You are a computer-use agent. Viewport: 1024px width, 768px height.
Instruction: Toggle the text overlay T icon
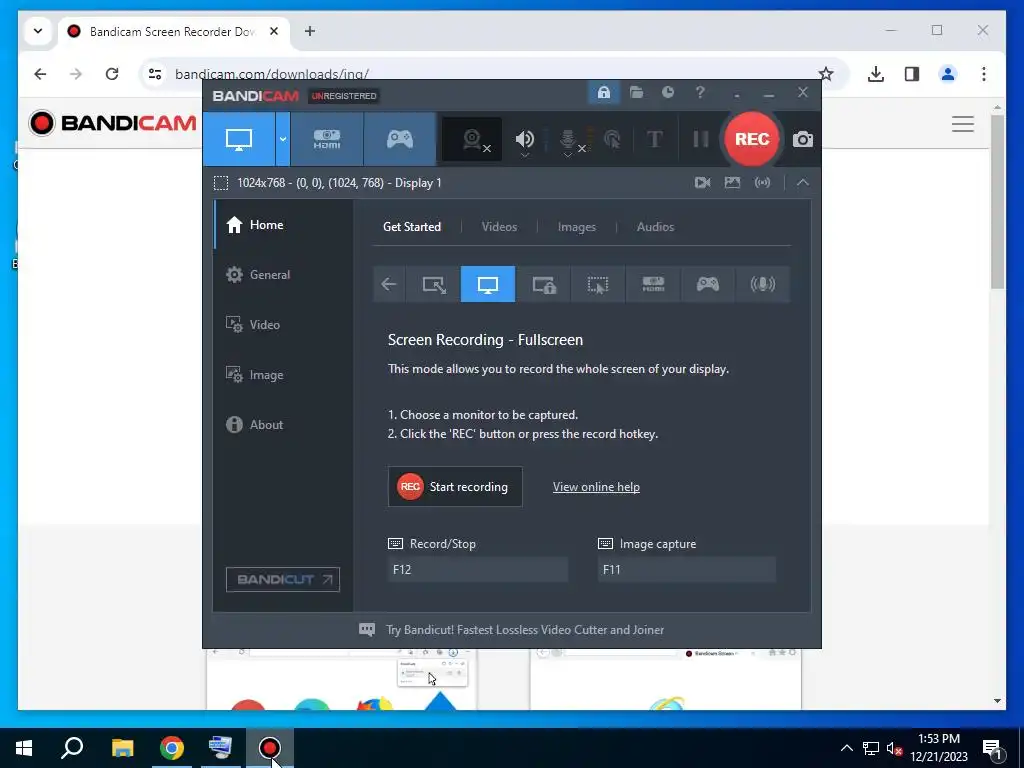[x=654, y=139]
